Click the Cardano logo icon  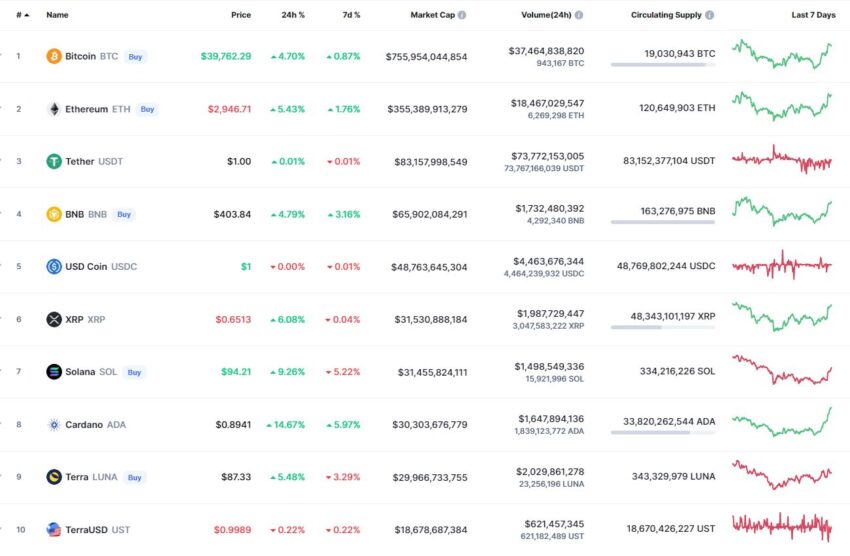tap(54, 425)
